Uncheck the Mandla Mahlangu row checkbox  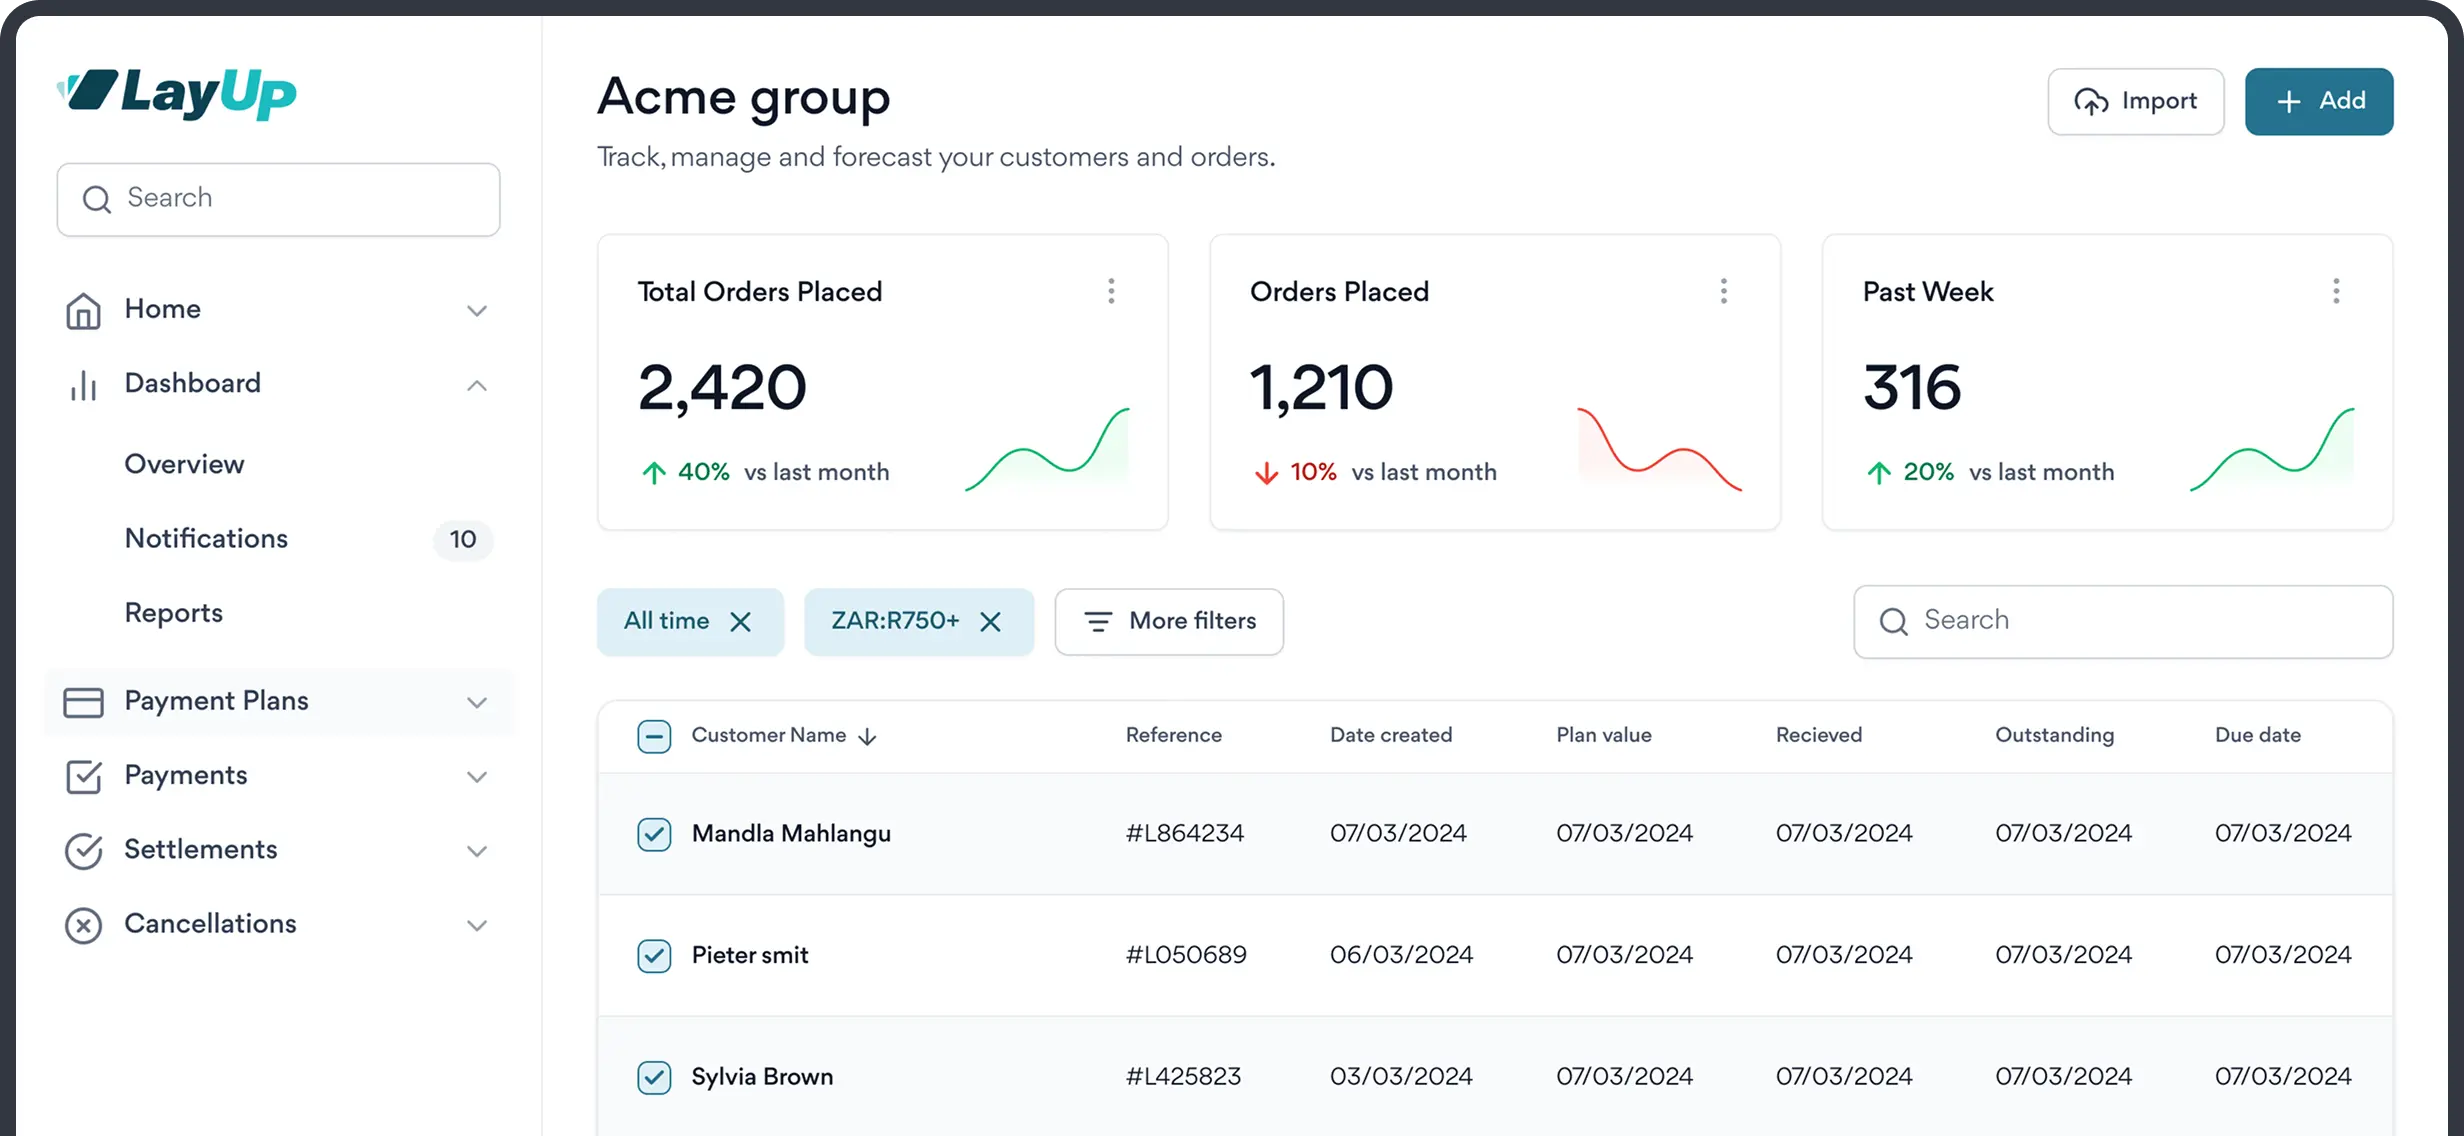pos(654,834)
